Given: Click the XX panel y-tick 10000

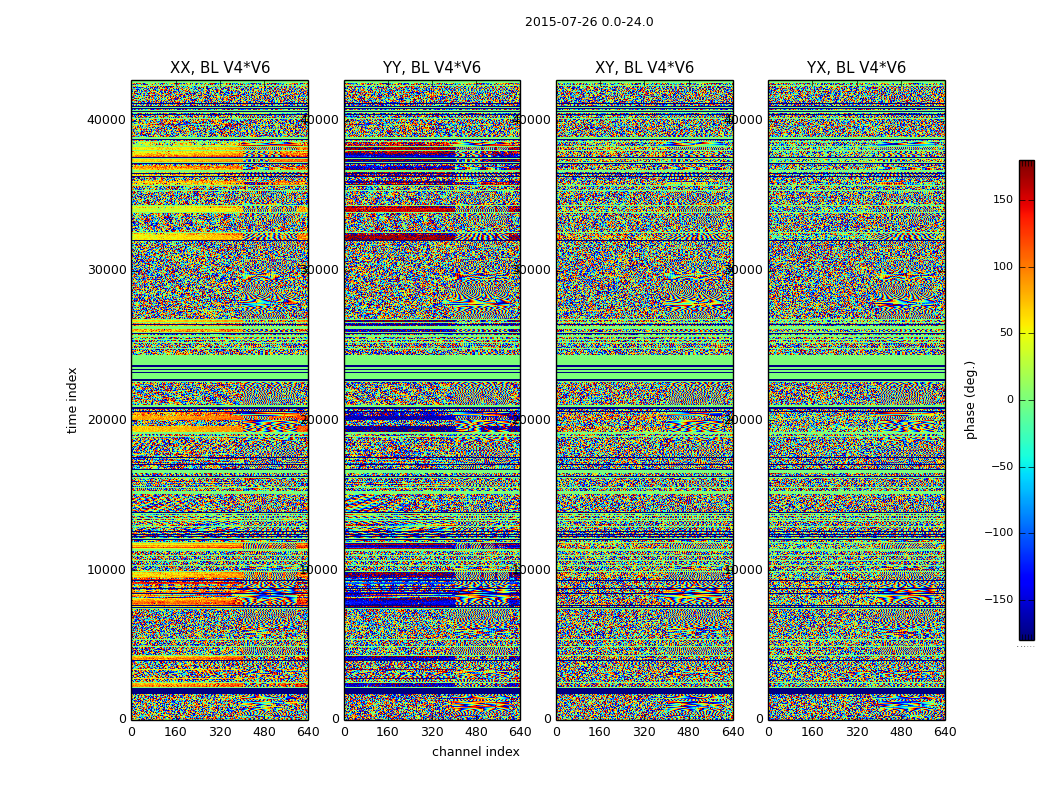Looking at the screenshot, I should click(x=106, y=570).
